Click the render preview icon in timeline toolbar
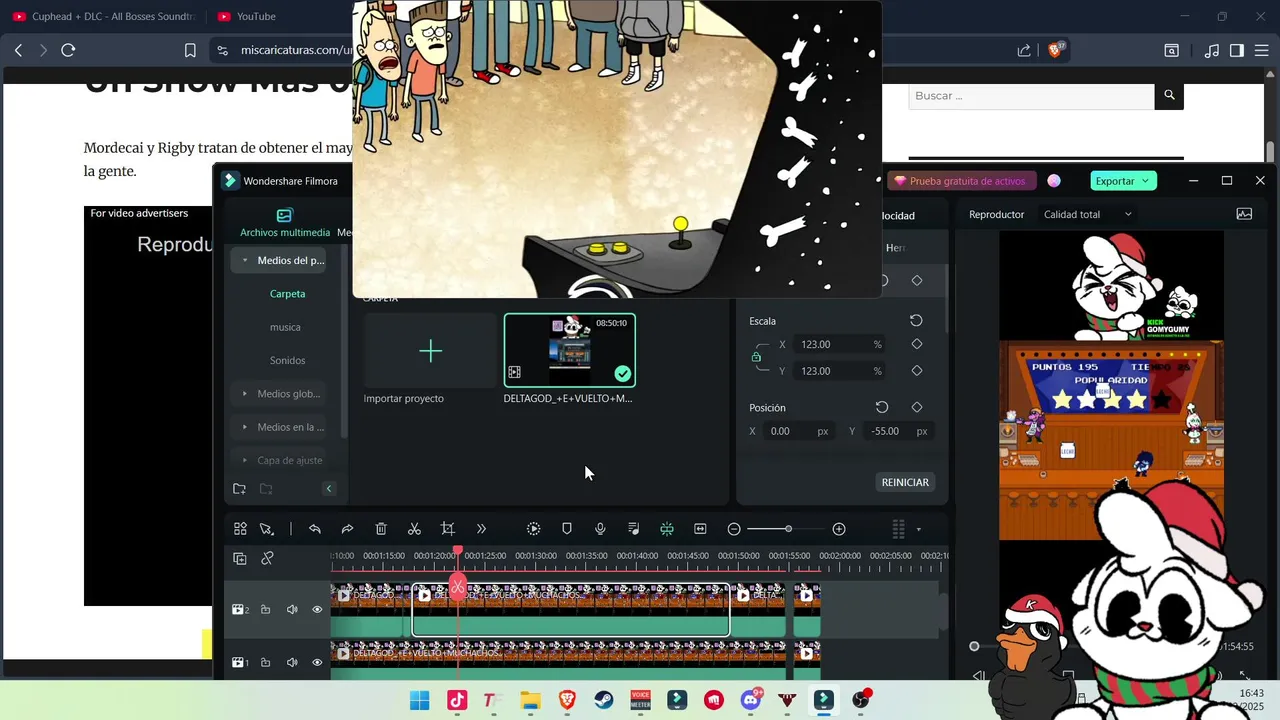The height and width of the screenshot is (720, 1280). 533,529
